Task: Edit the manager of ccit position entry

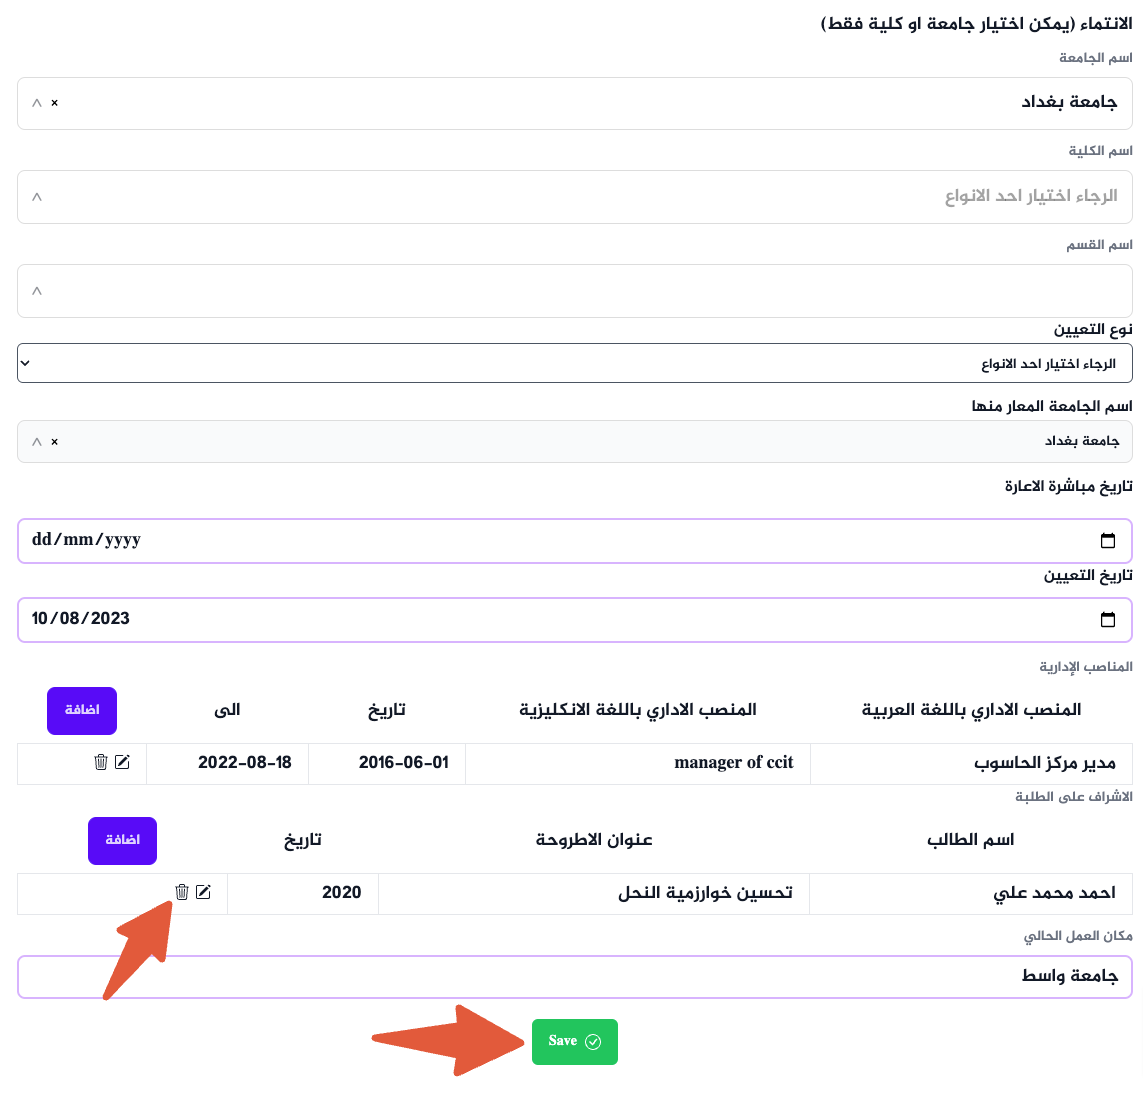Action: click(x=122, y=762)
